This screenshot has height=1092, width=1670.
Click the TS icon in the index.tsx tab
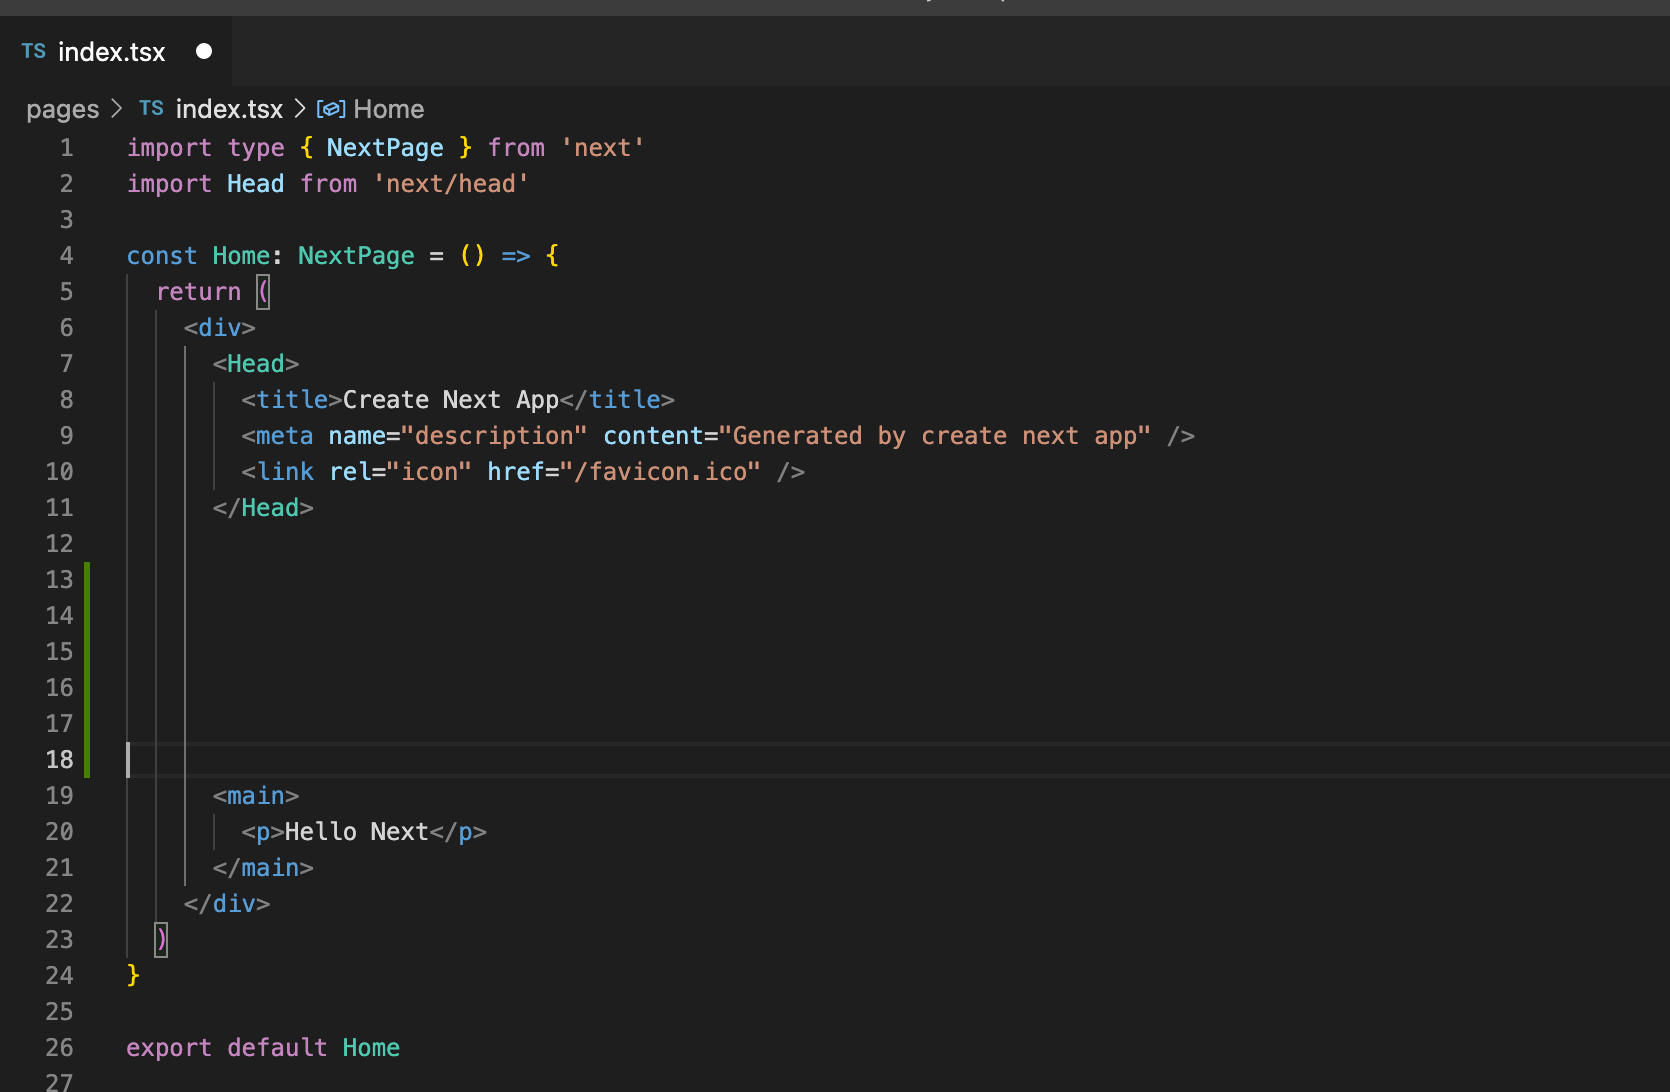click(x=34, y=51)
